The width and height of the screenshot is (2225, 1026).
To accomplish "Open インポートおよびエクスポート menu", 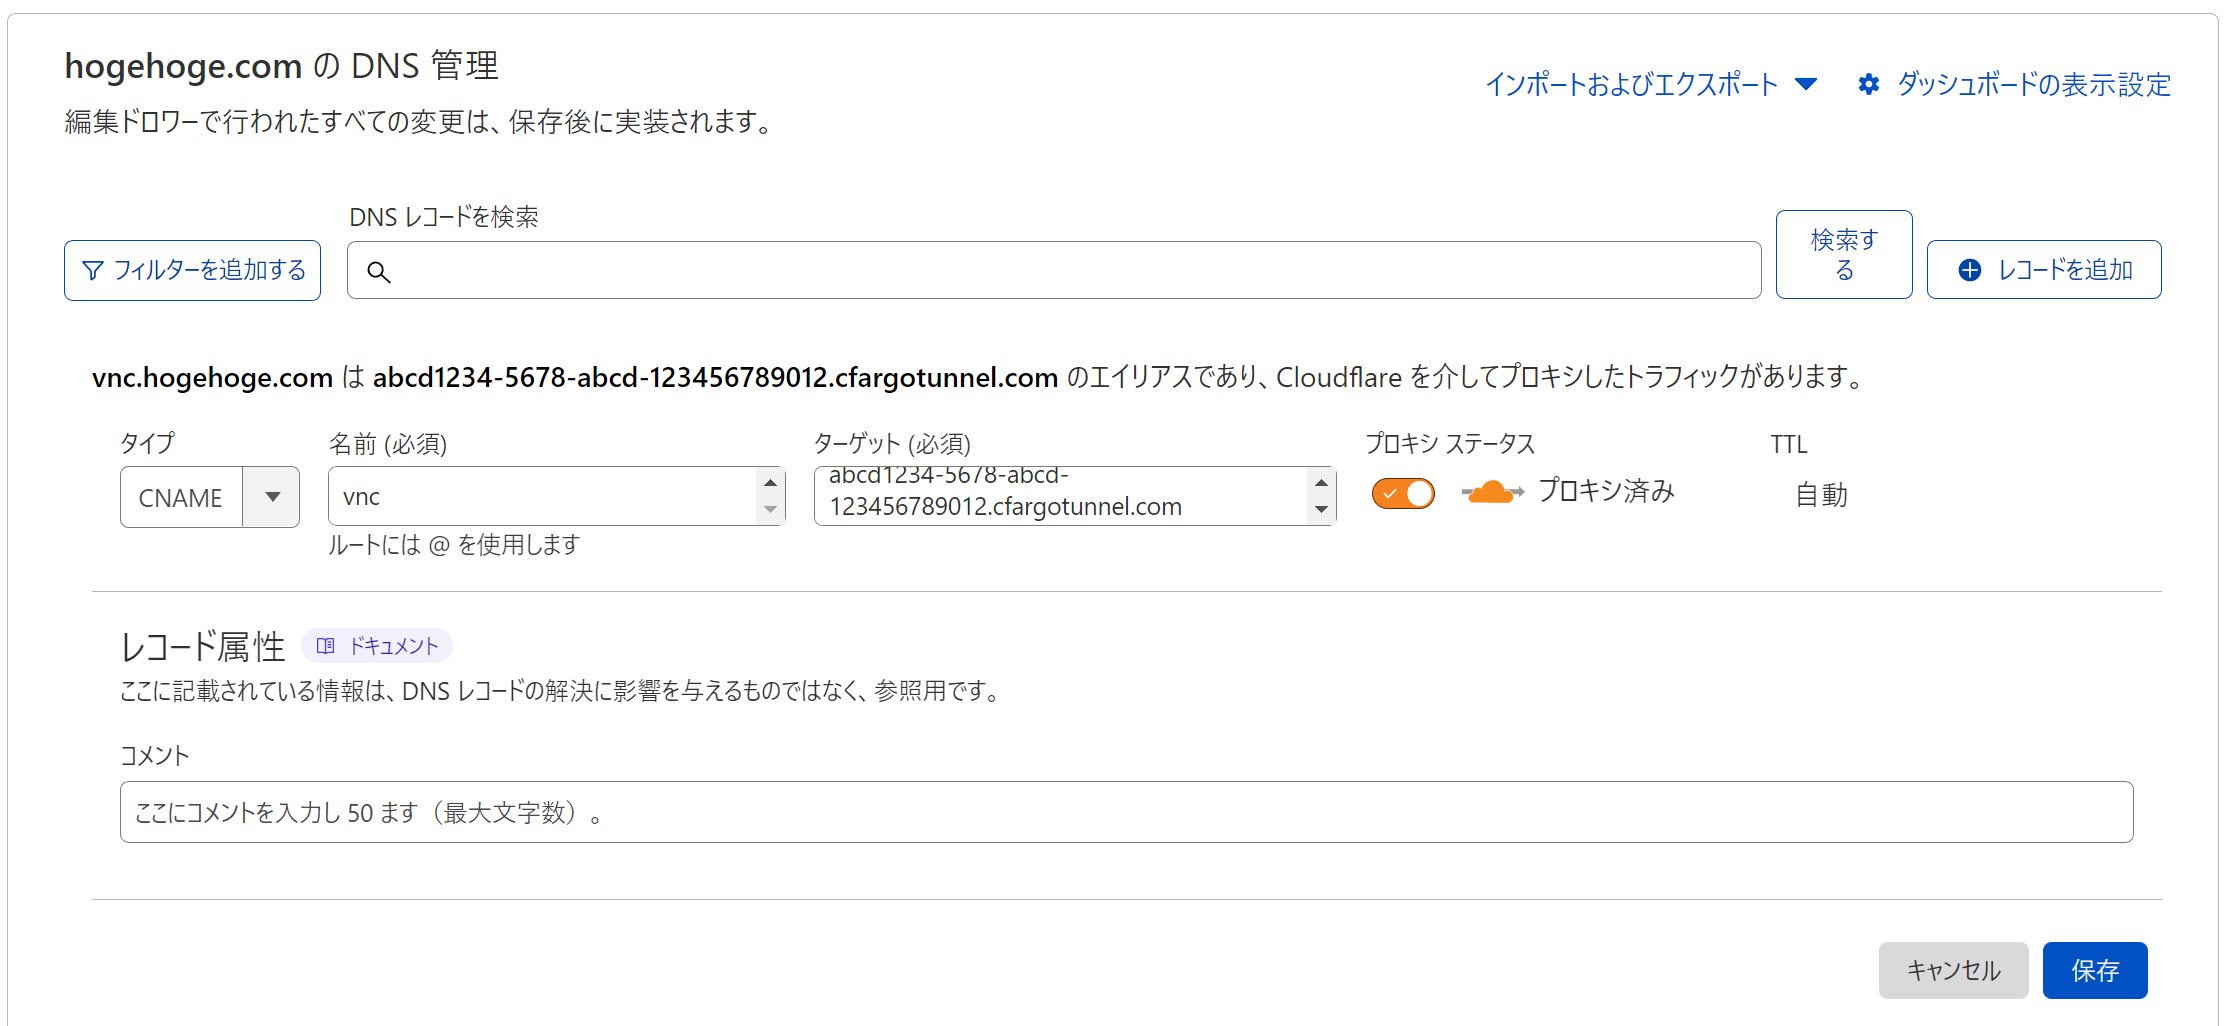I will click(1650, 84).
